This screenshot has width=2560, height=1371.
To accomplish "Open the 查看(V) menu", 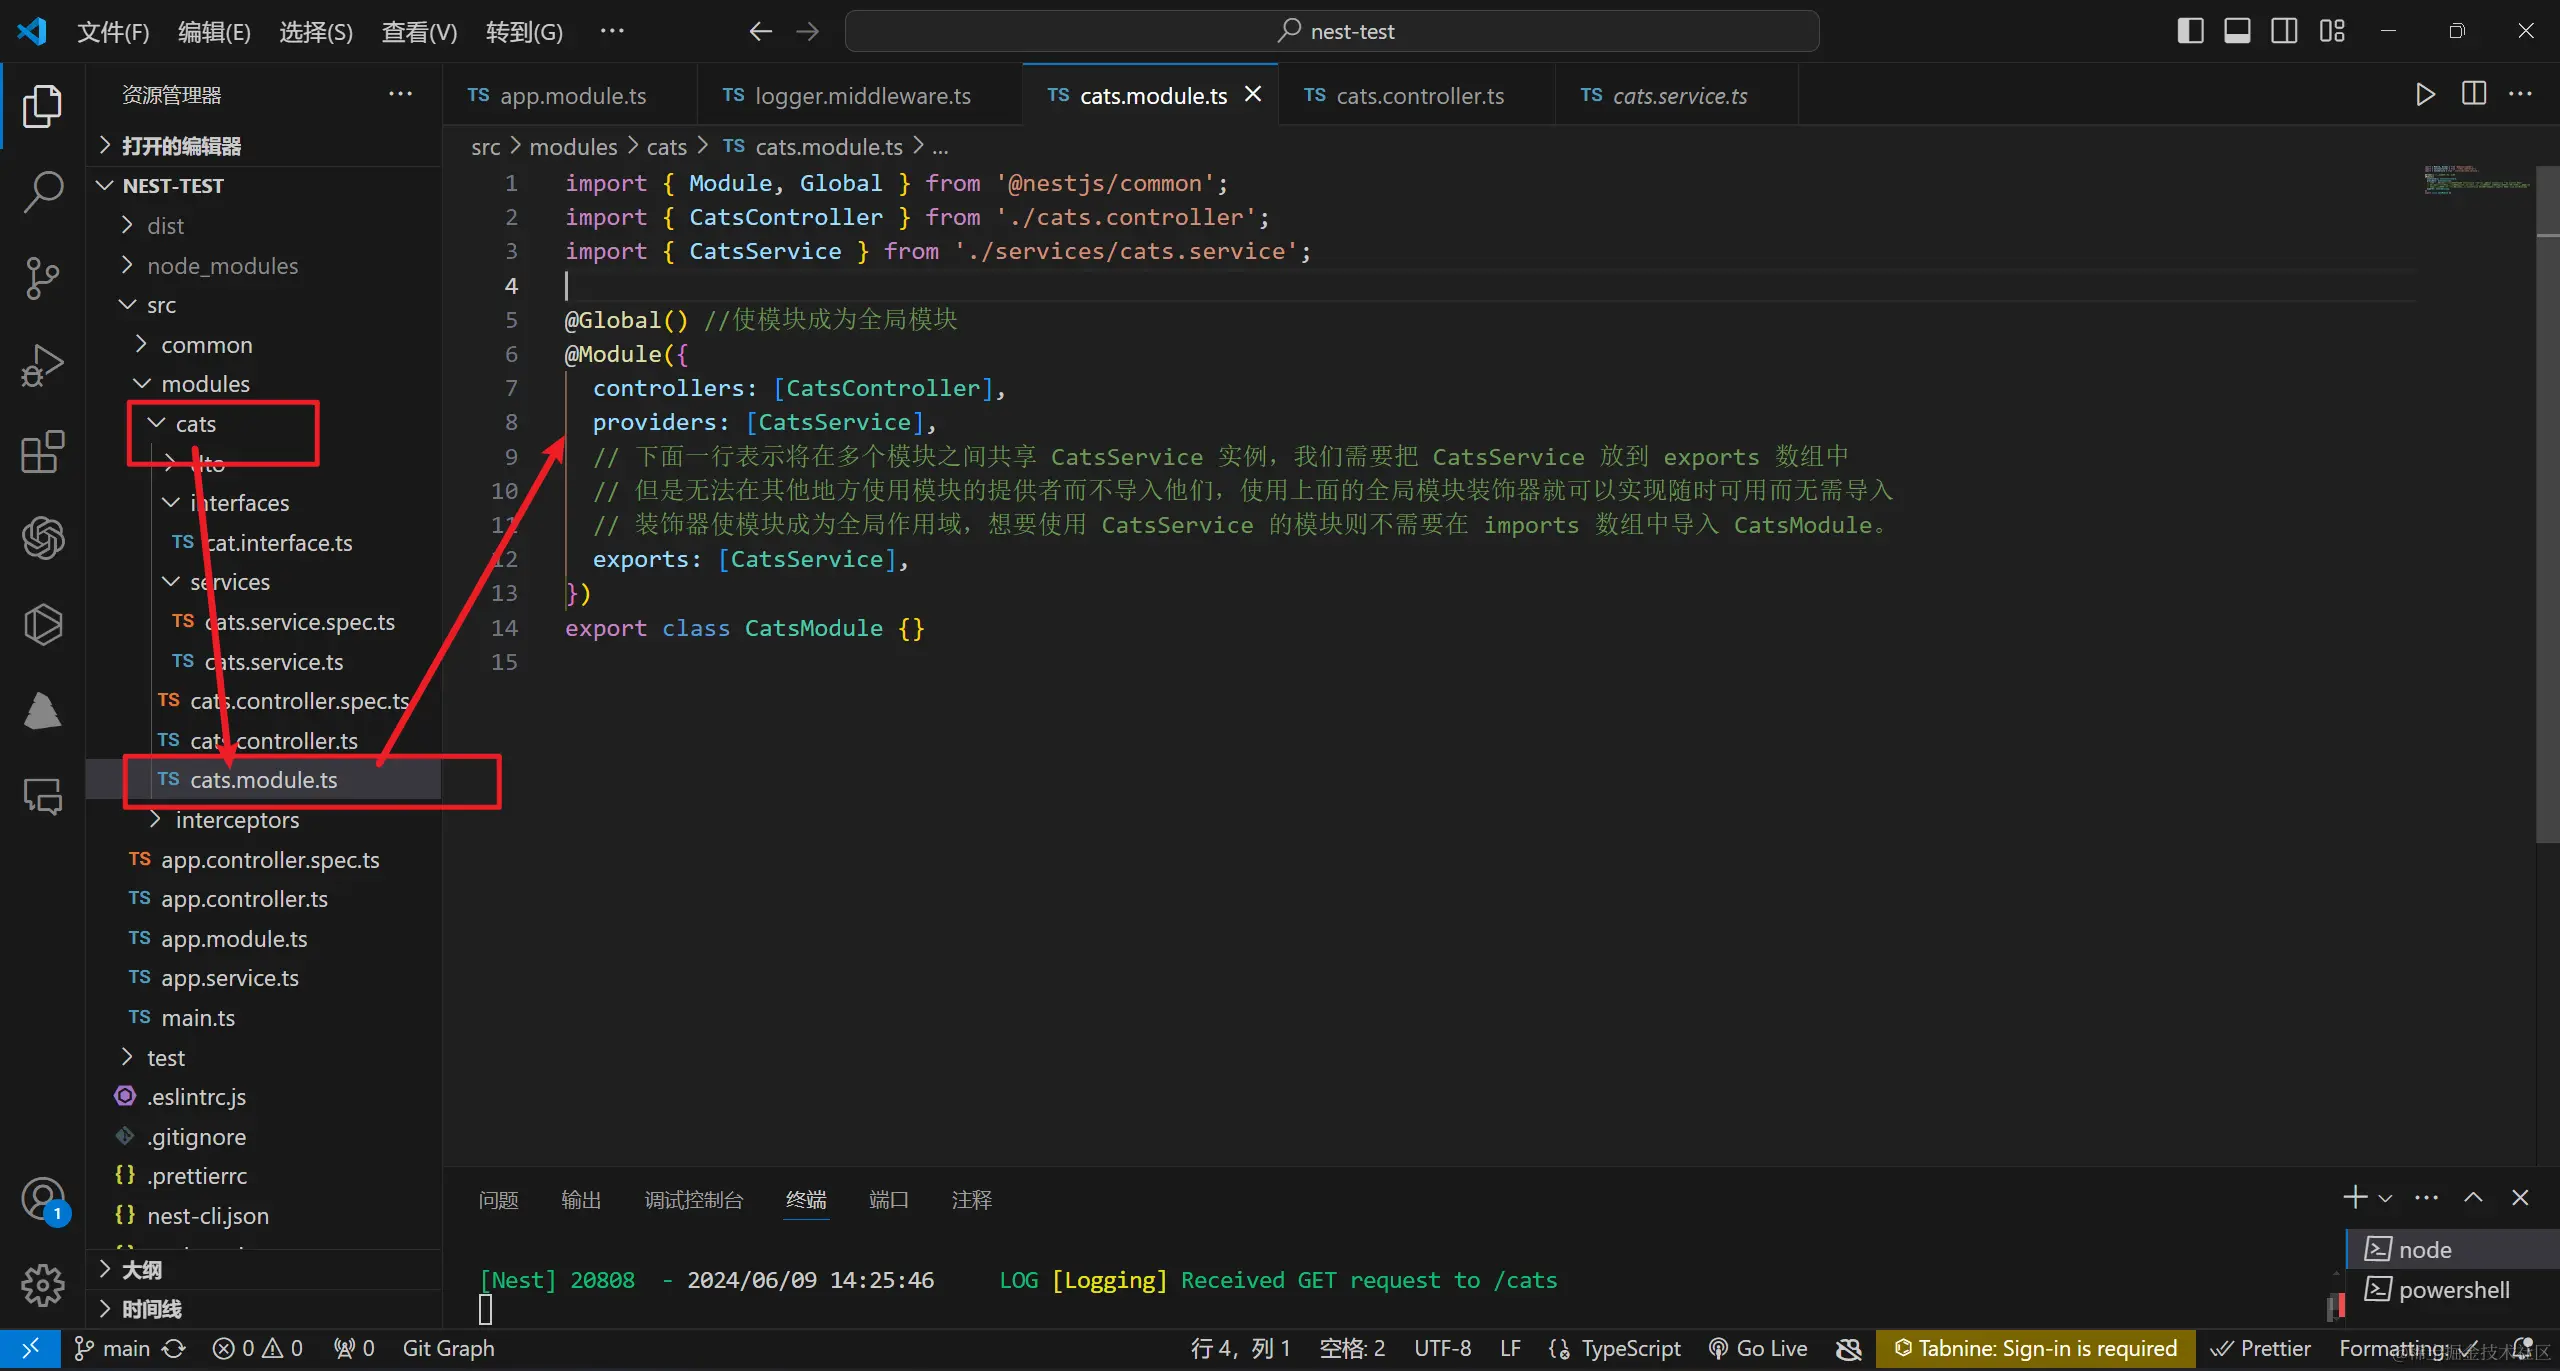I will point(419,32).
